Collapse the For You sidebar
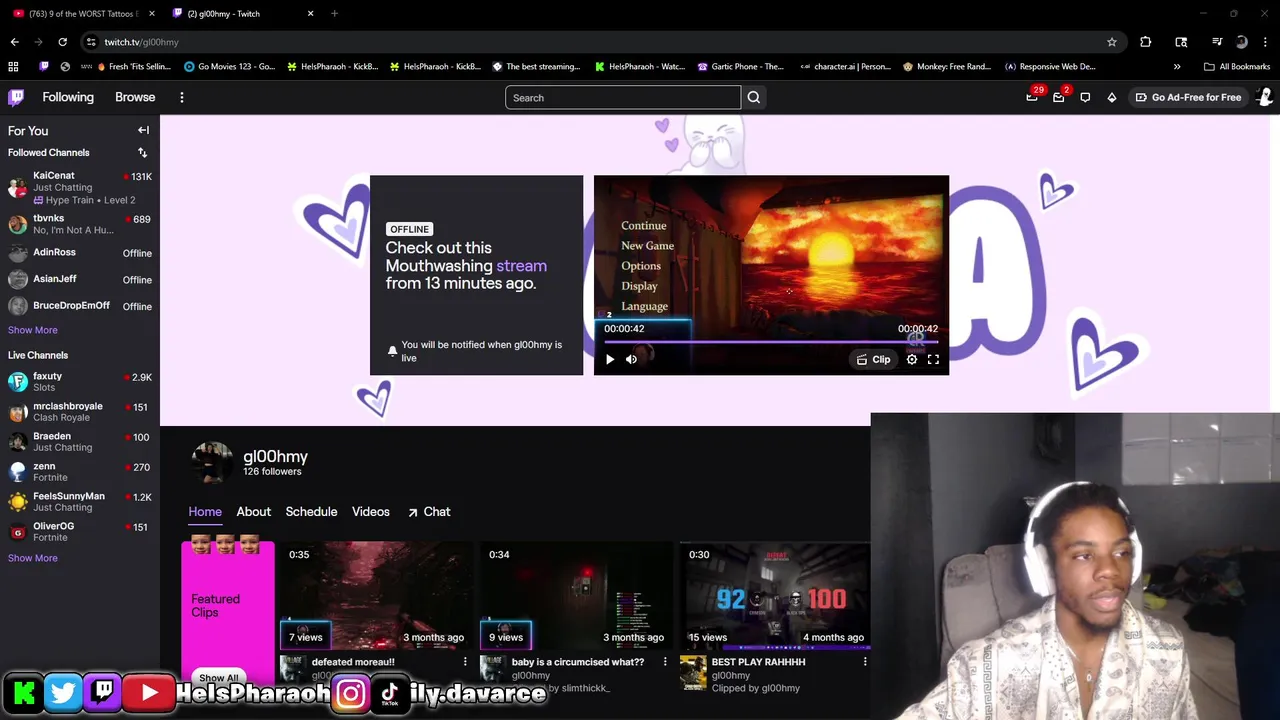This screenshot has height=720, width=1280. pyautogui.click(x=143, y=130)
